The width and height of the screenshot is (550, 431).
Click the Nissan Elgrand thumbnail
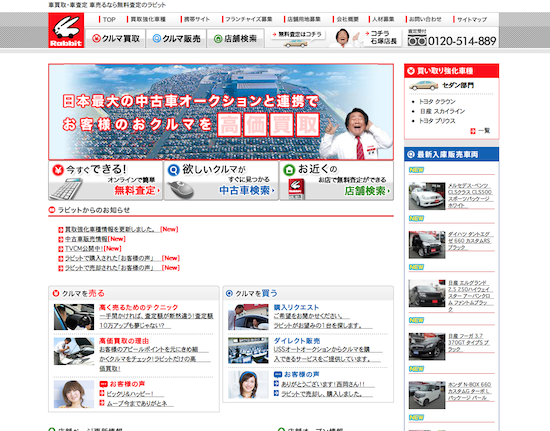427,294
